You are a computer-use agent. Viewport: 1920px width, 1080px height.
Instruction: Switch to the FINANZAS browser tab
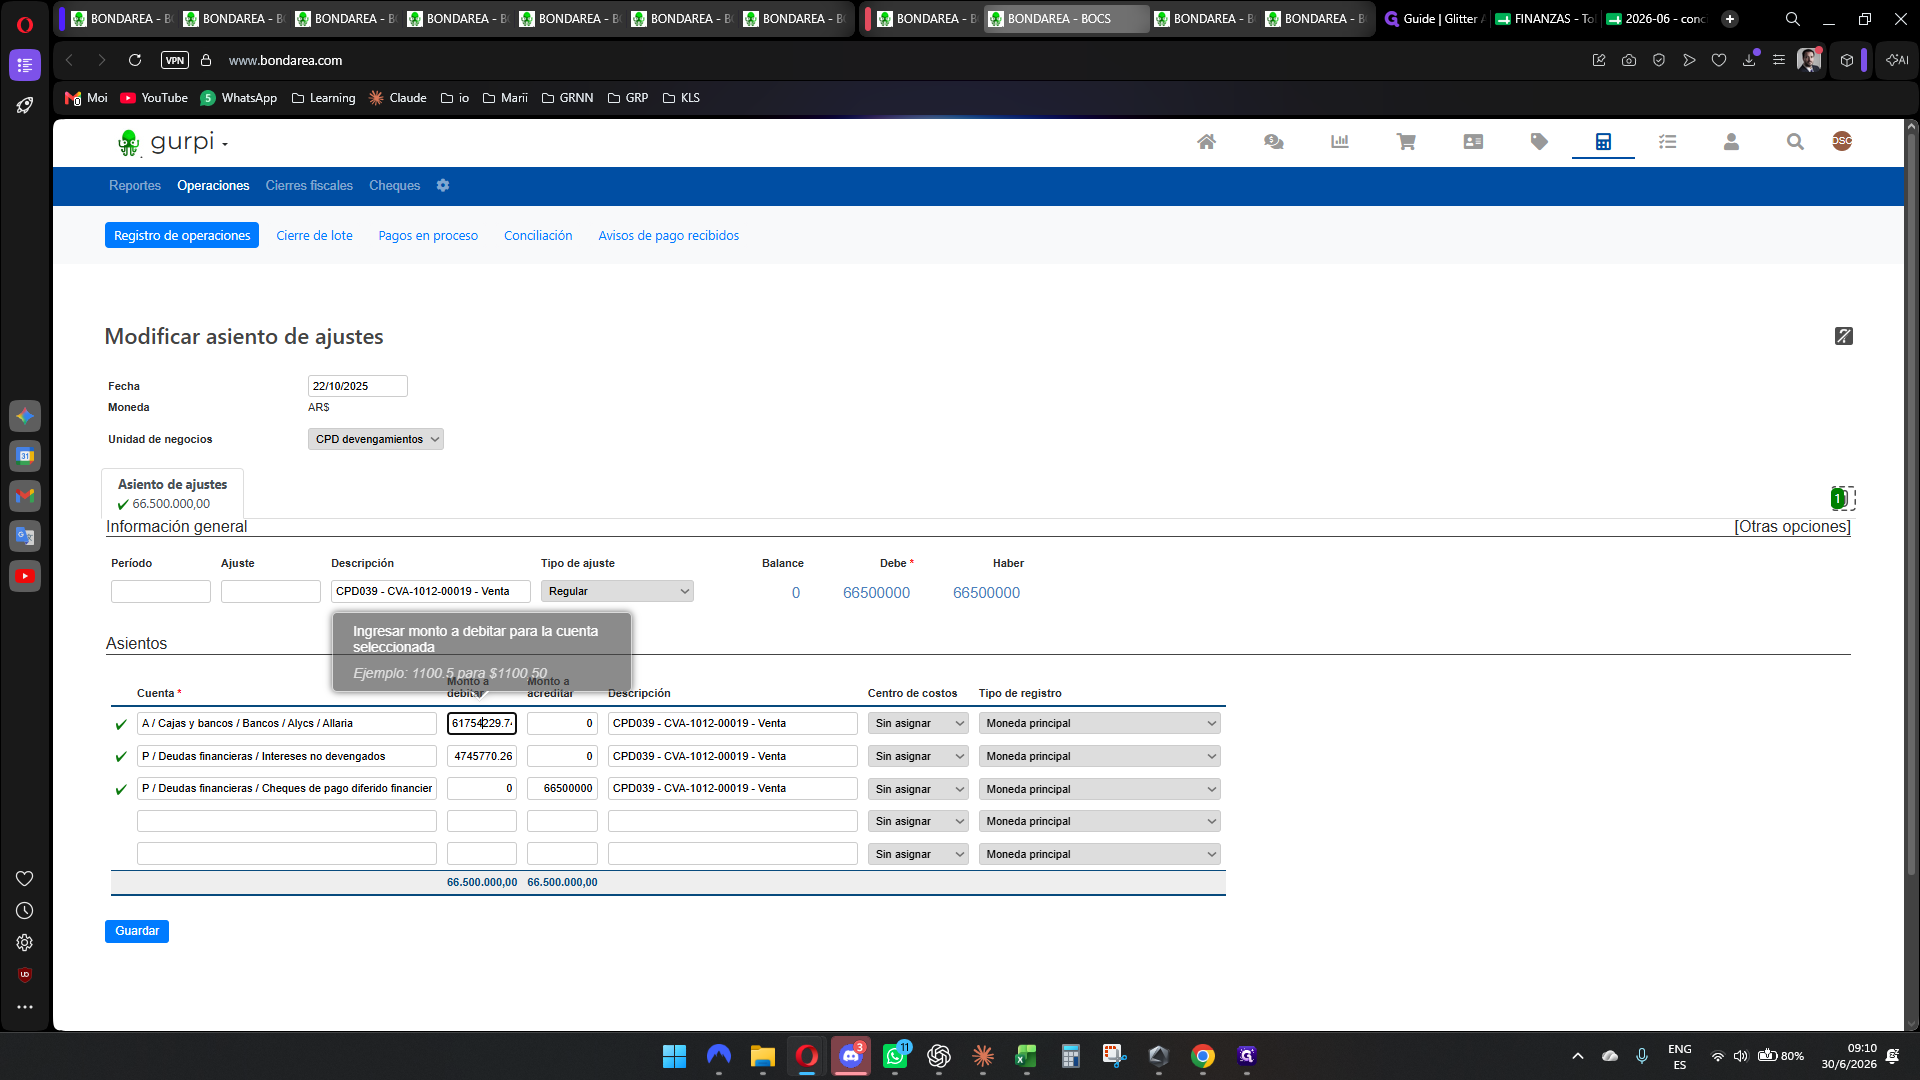[x=1544, y=19]
